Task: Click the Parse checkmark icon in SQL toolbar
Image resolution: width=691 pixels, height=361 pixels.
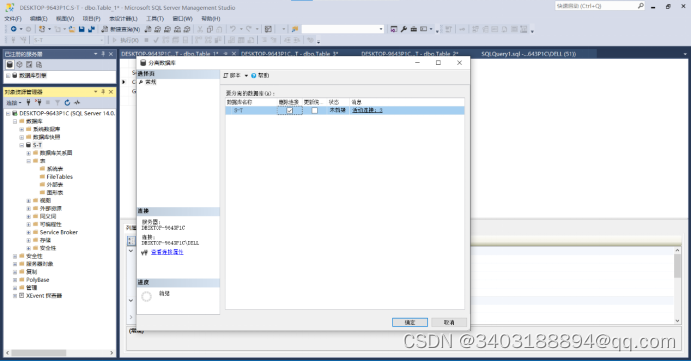Action: point(156,40)
